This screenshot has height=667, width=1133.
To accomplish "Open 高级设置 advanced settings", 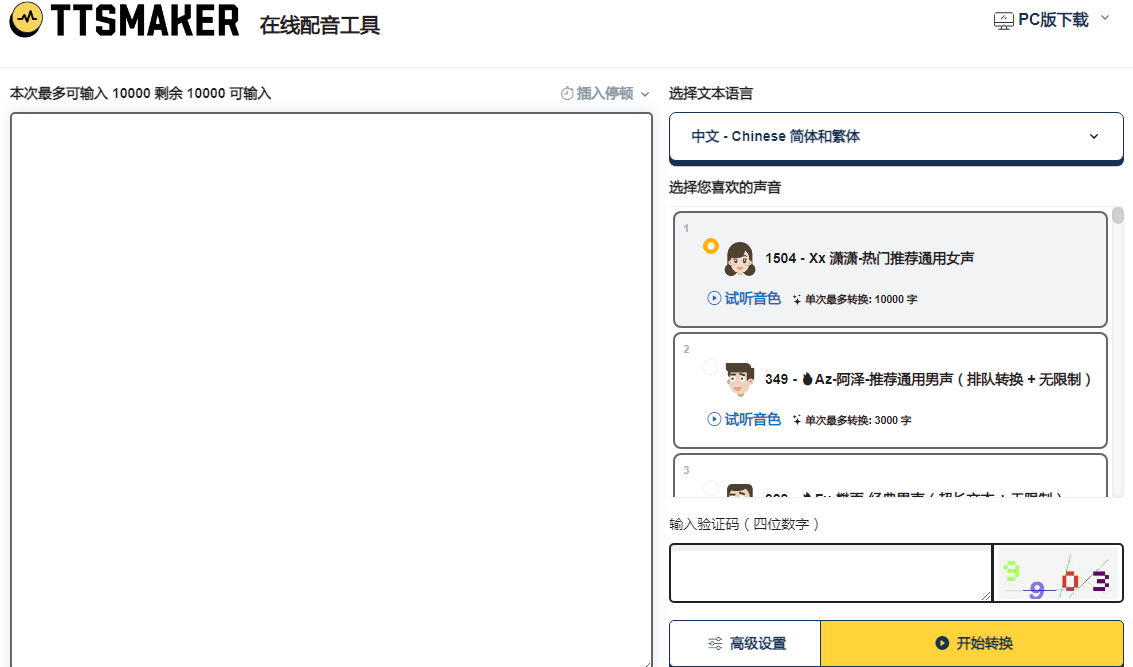I will [743, 644].
